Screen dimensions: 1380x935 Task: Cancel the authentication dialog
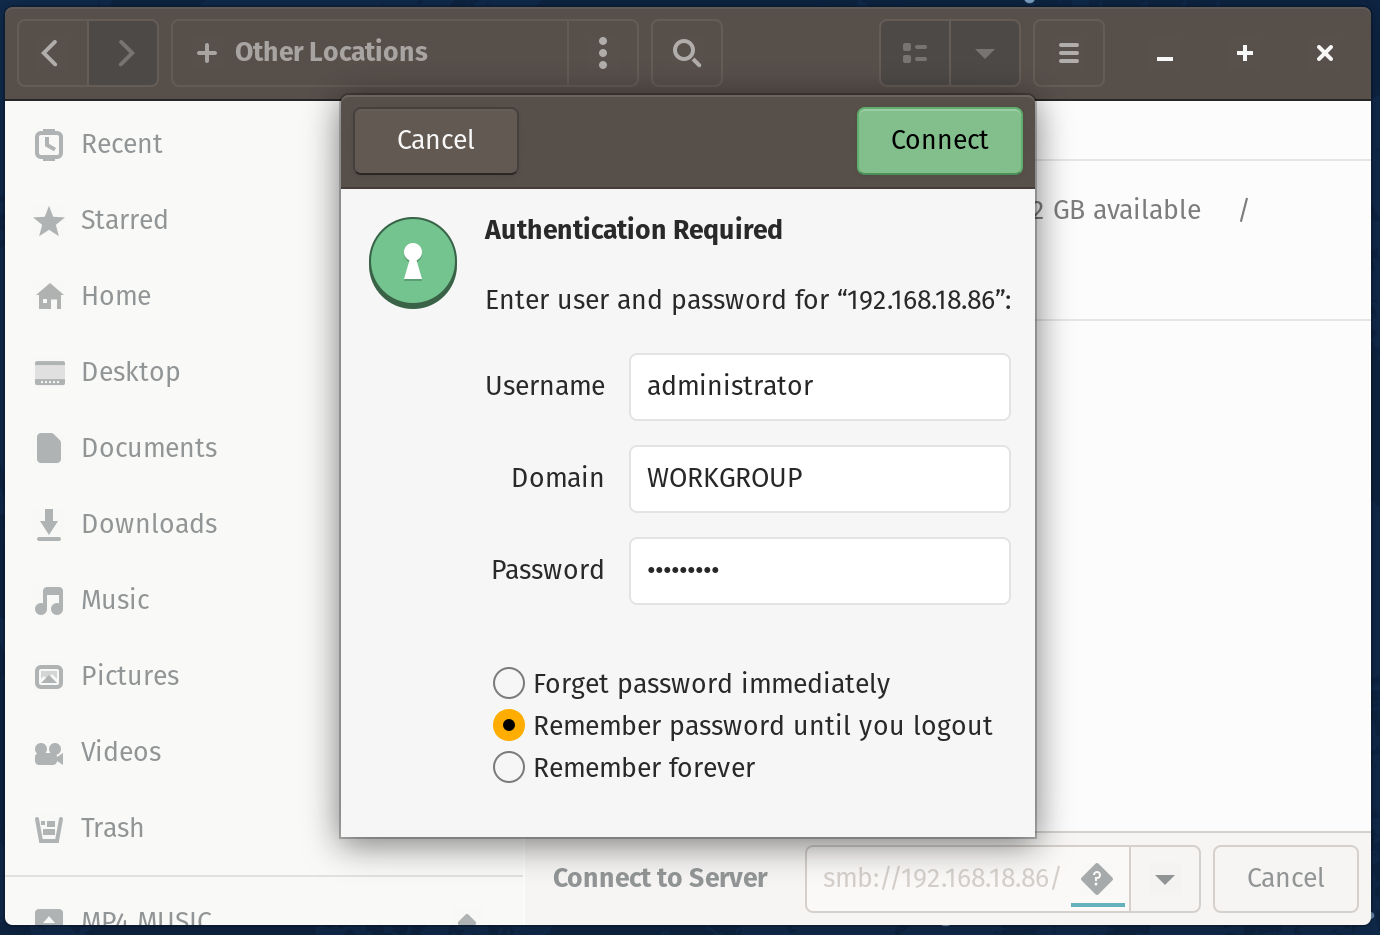435,140
